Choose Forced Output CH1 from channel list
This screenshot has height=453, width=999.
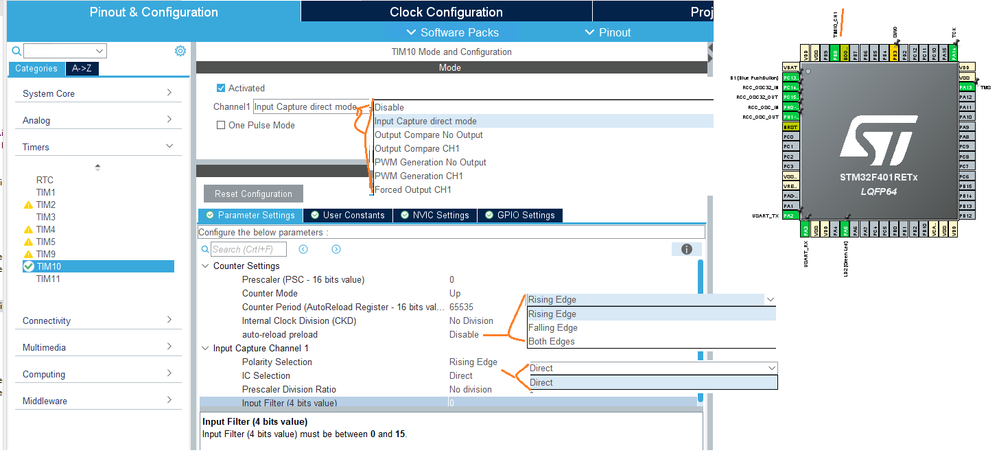pos(413,190)
